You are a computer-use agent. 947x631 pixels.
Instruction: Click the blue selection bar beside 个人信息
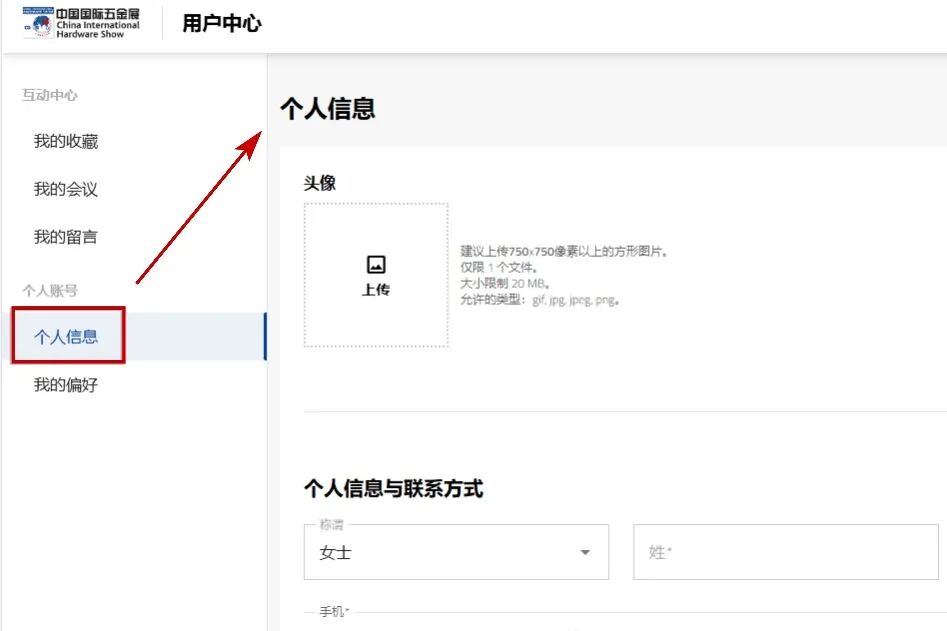pos(264,335)
